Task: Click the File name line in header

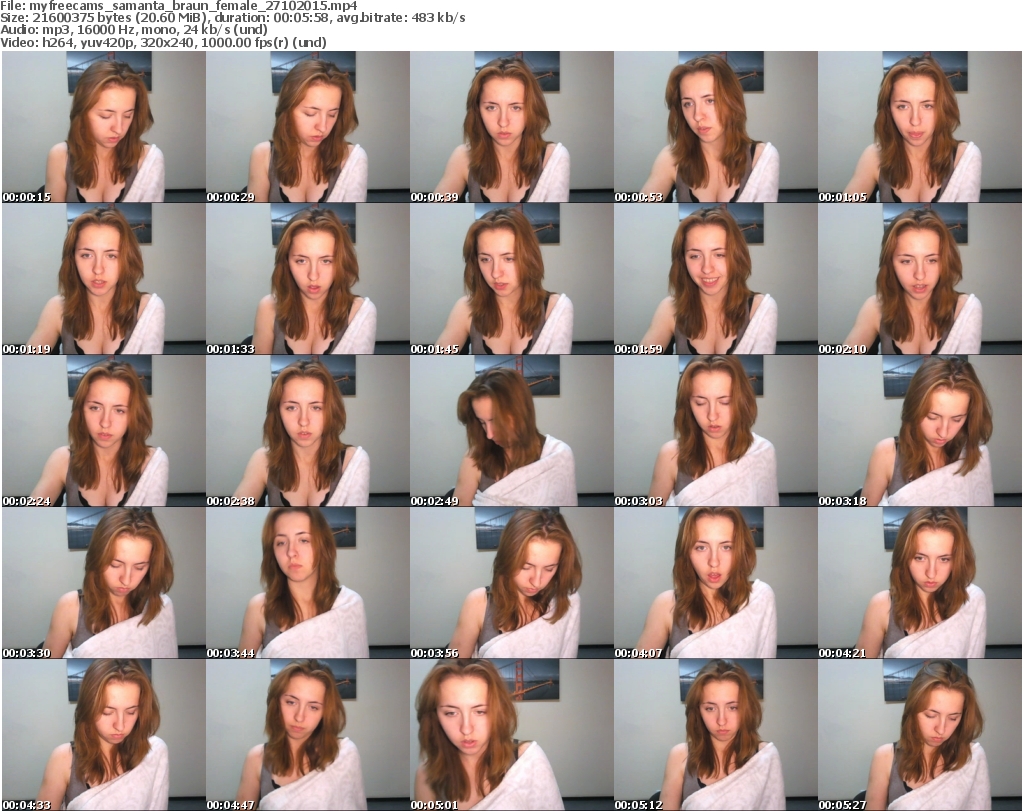Action: click(x=180, y=6)
